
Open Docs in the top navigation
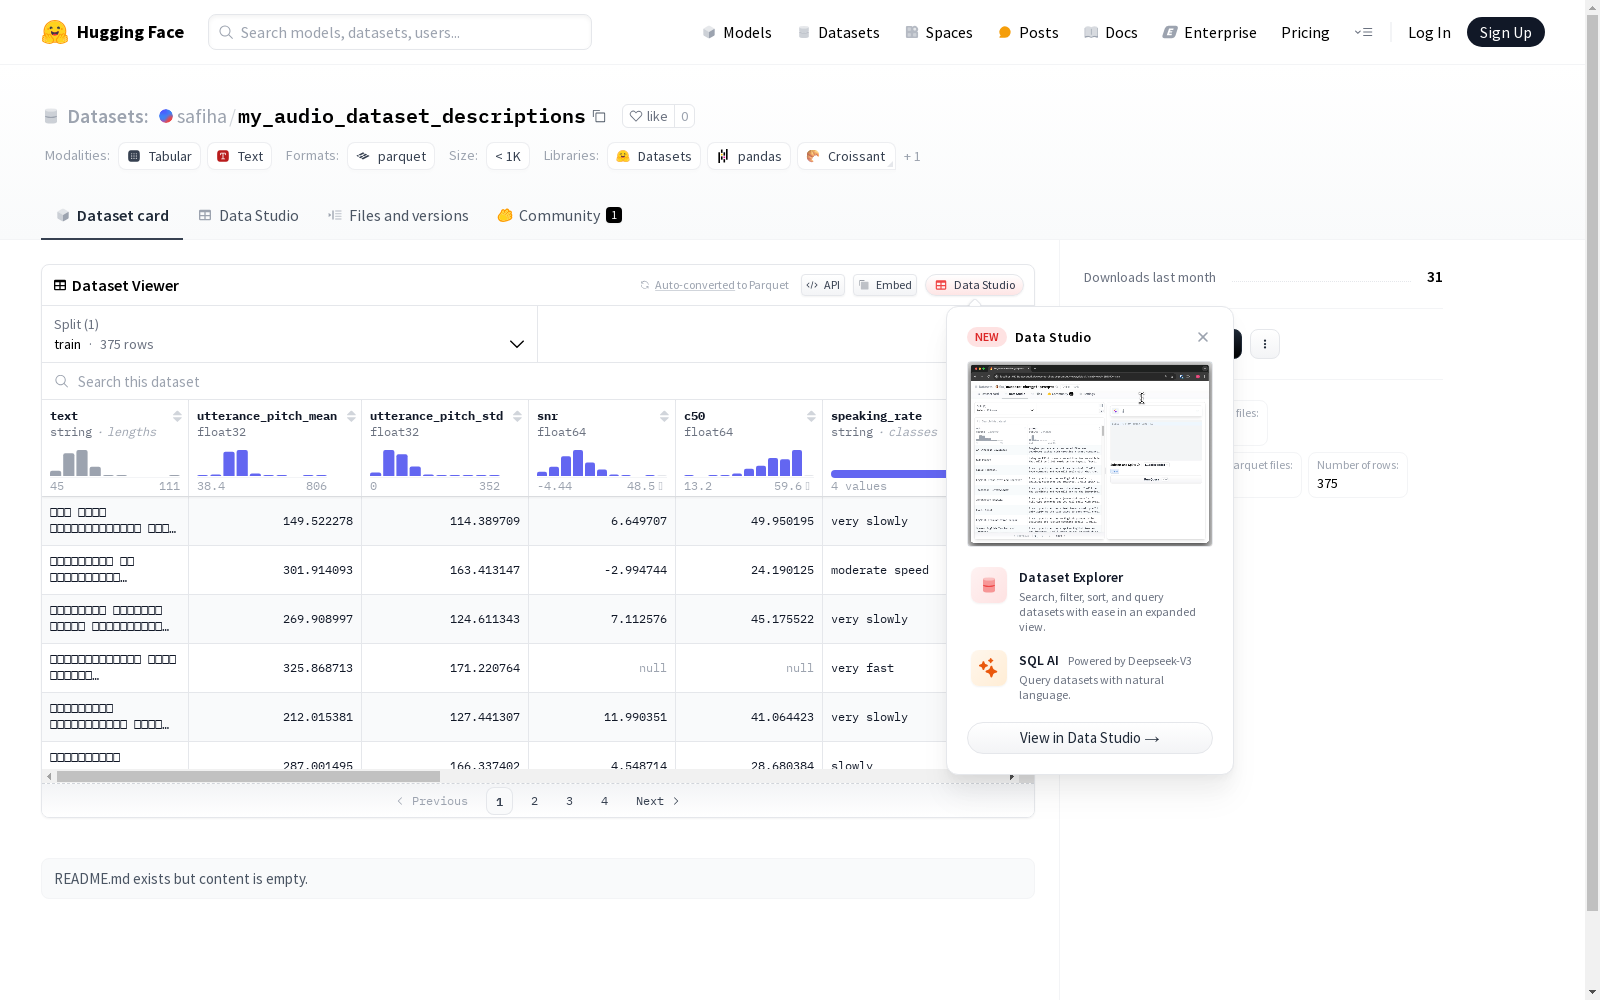(1111, 32)
